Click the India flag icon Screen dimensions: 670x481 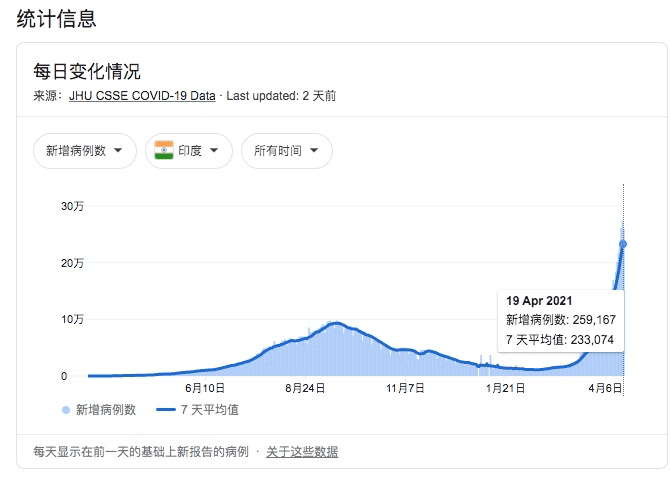(164, 150)
